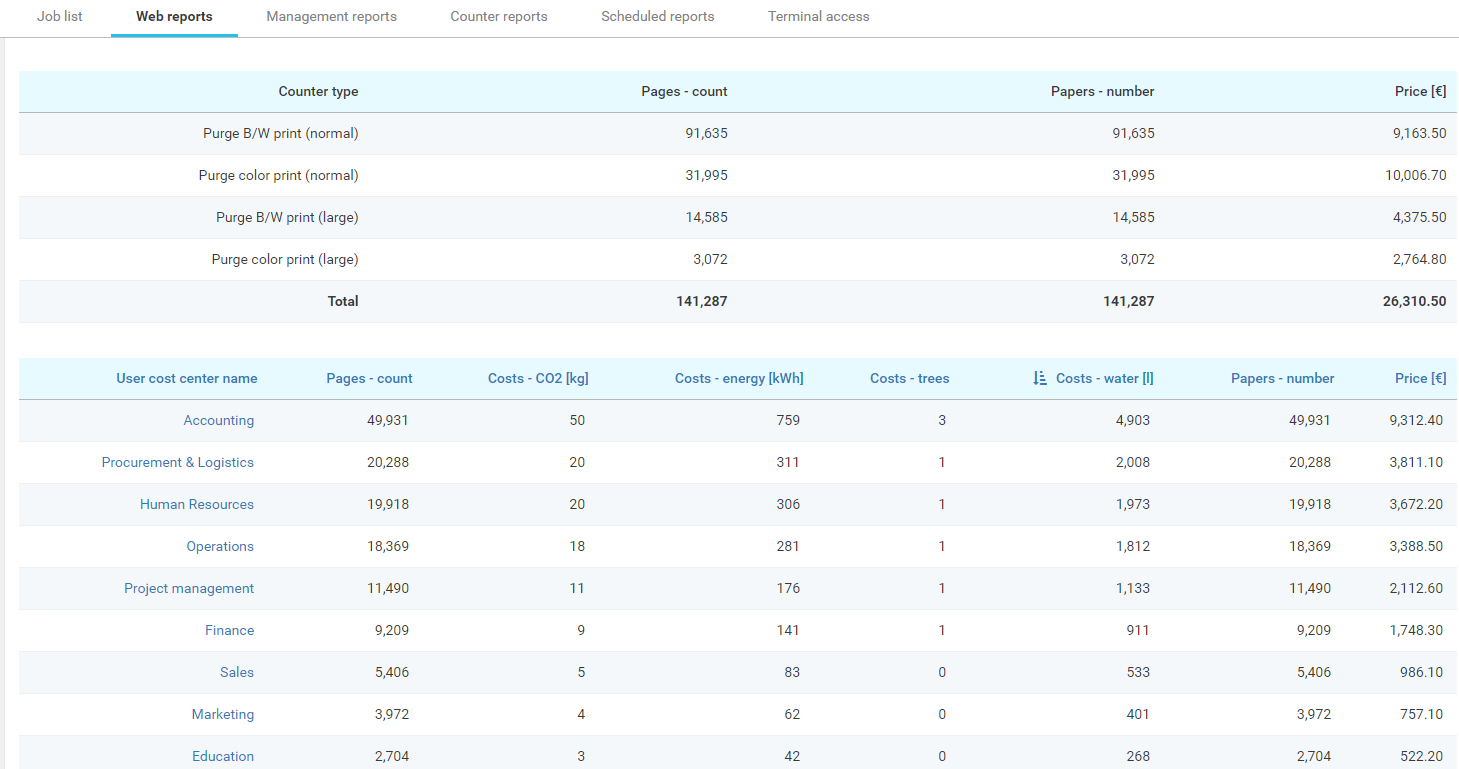Select the Scheduled reports tab
Viewport: 1459px width, 769px height.
[x=657, y=17]
